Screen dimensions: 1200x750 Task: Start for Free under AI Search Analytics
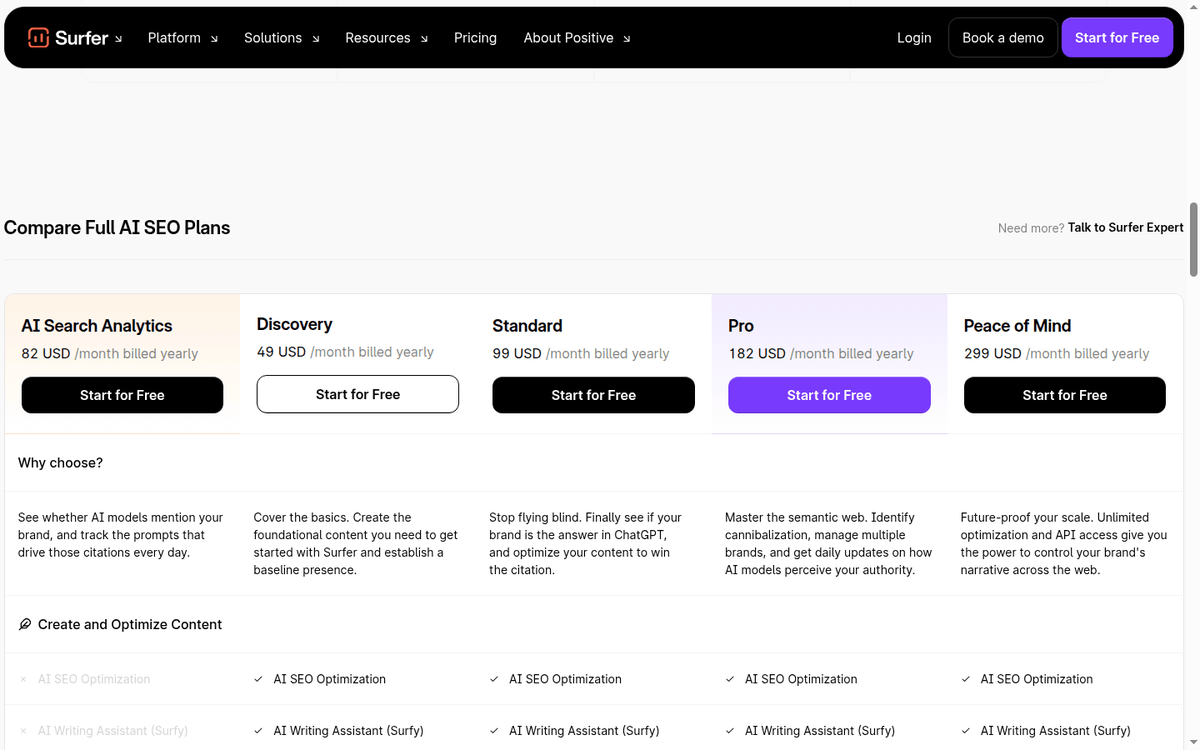point(122,395)
